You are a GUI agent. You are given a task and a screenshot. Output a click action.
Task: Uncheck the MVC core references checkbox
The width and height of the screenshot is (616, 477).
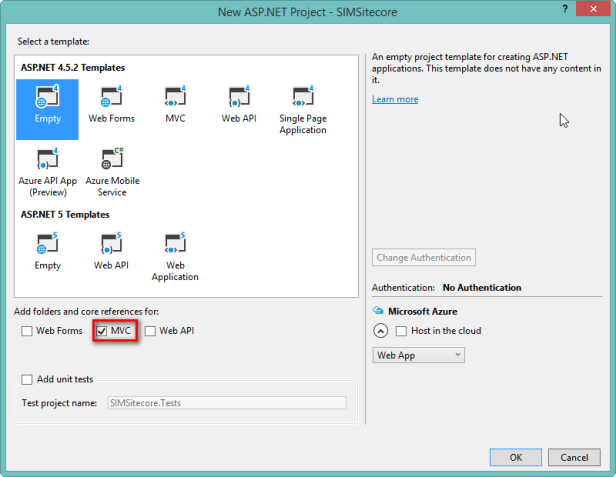[x=102, y=331]
